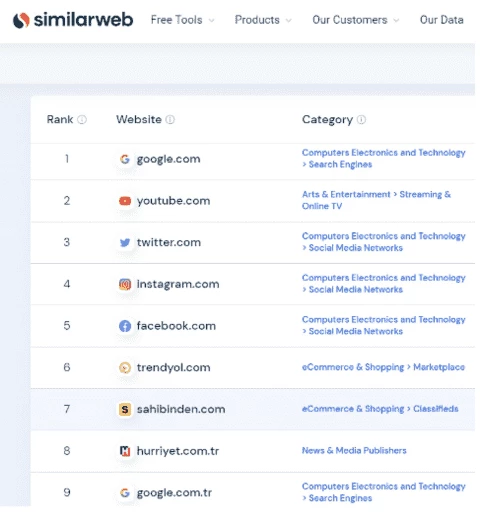Click the info icon next to Category
The width and height of the screenshot is (480, 520).
(x=361, y=119)
